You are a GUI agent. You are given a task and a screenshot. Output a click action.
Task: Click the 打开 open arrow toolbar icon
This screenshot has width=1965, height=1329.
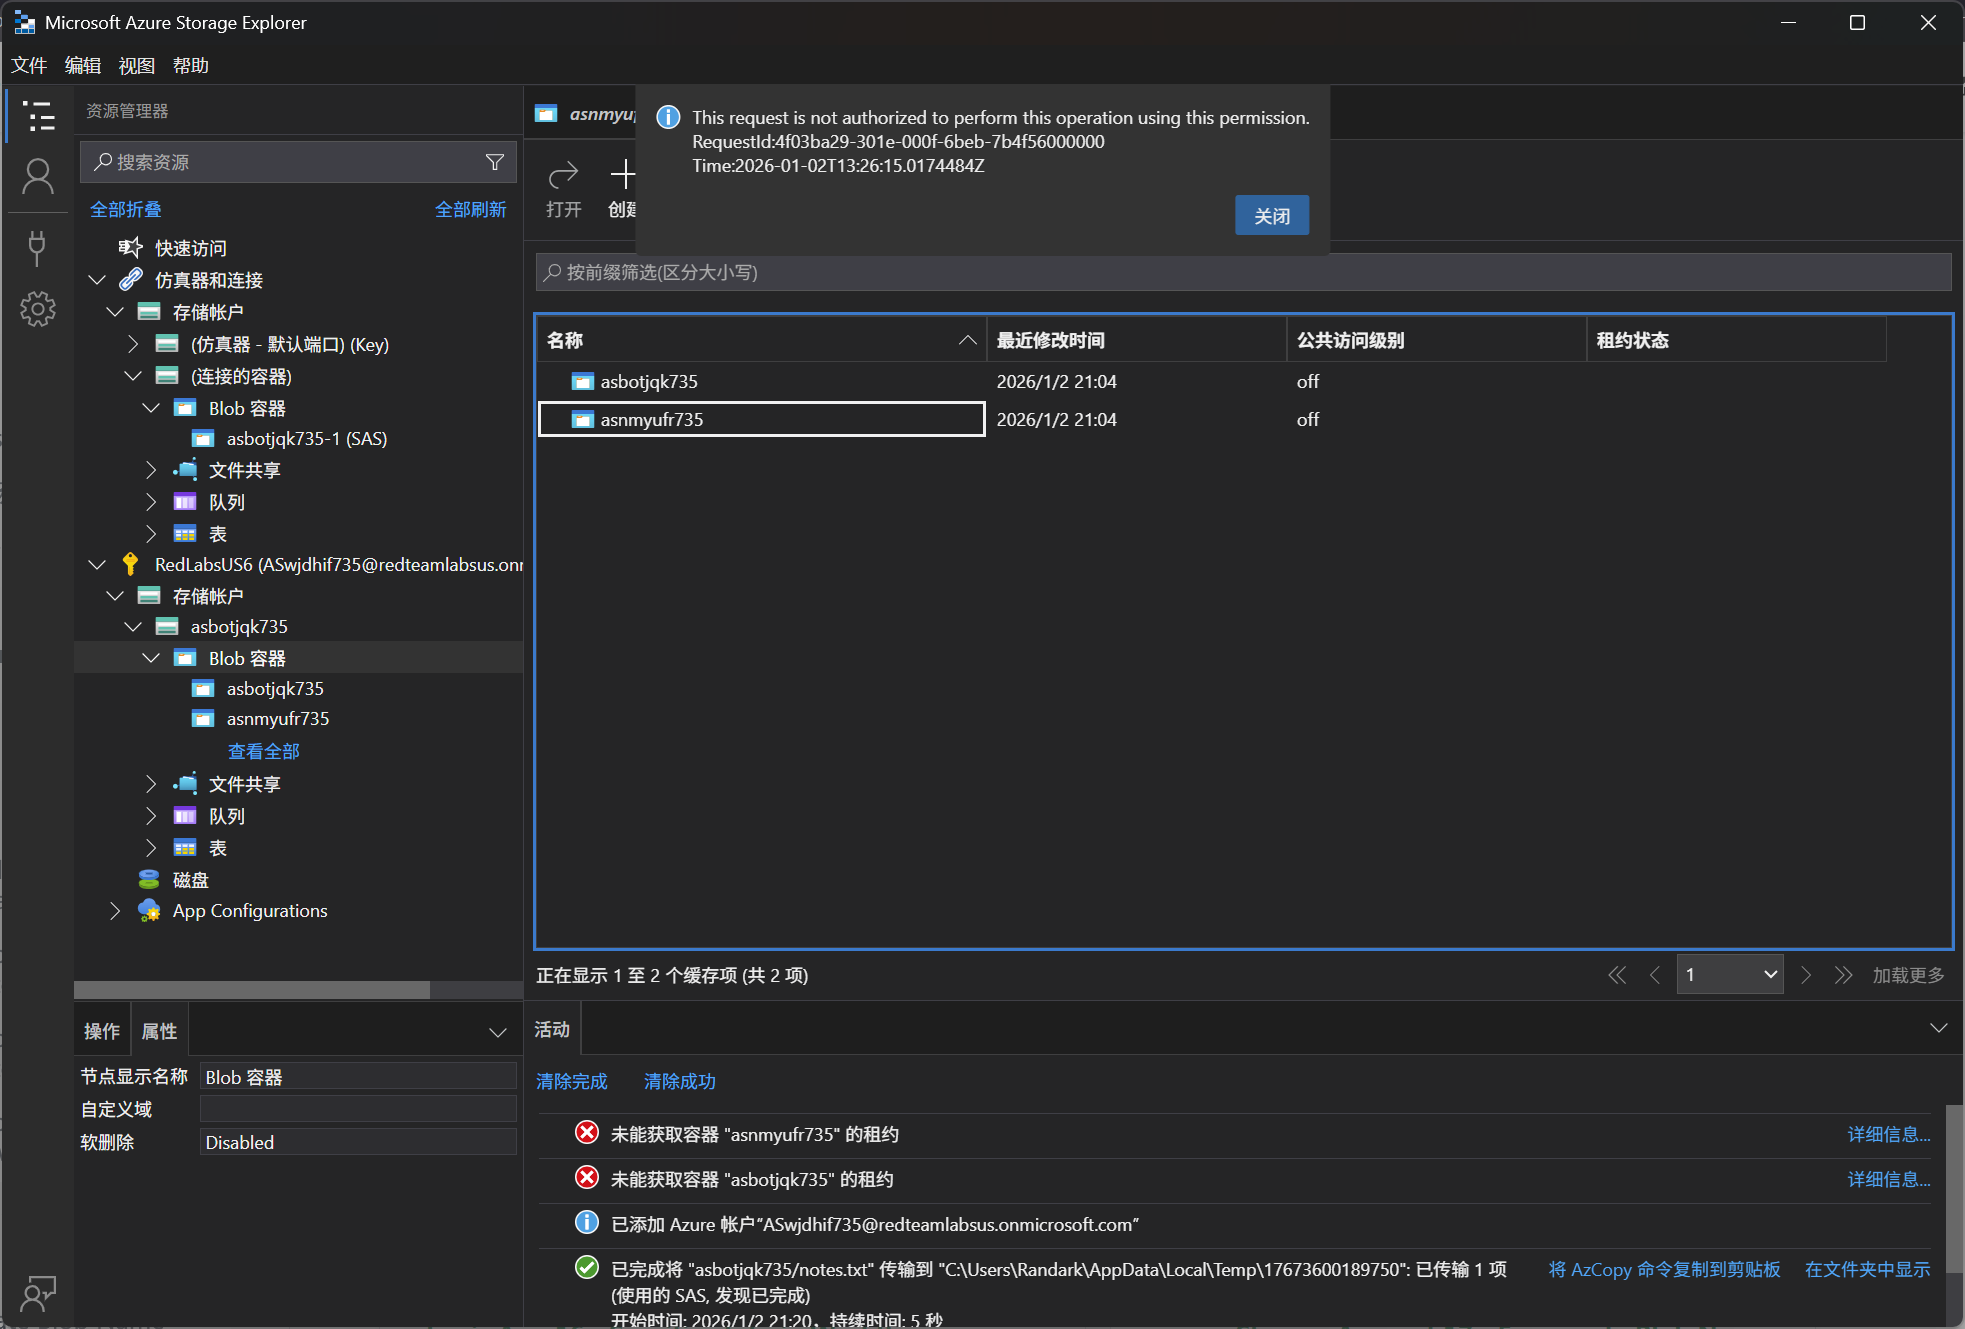[563, 175]
